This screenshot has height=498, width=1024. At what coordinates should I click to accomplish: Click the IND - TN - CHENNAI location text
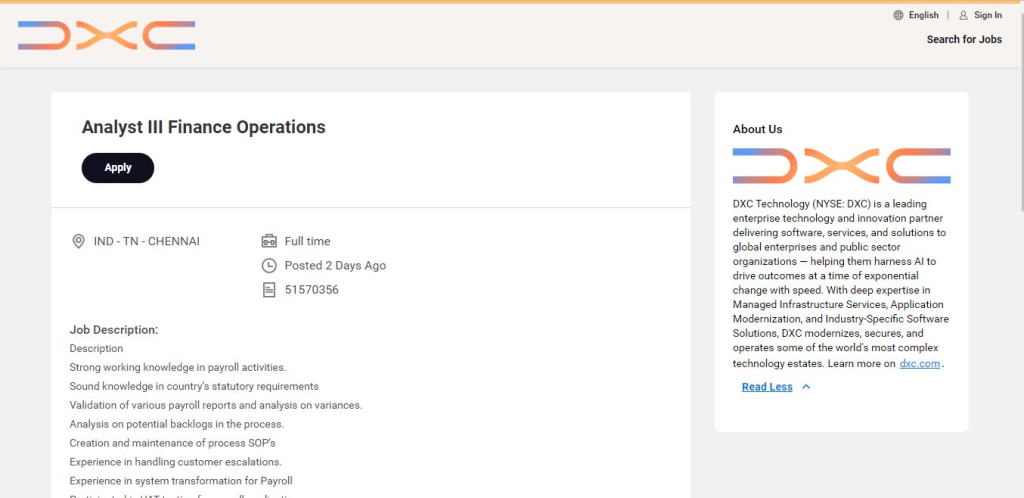tap(147, 241)
